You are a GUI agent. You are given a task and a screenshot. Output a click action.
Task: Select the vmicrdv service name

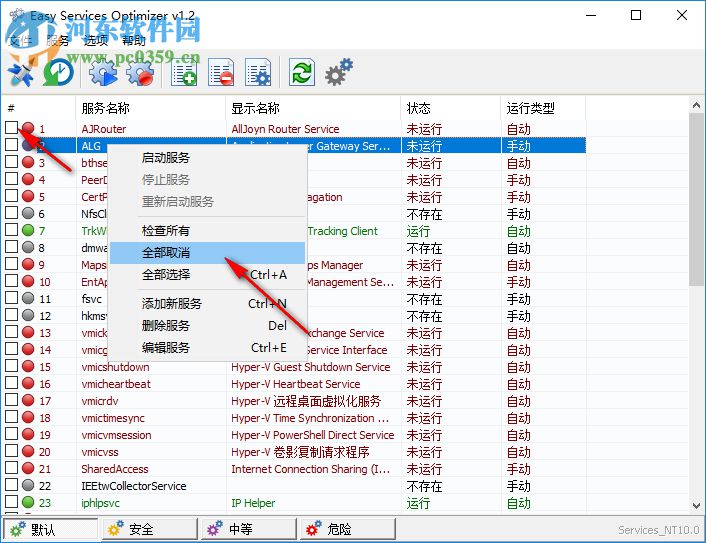(100, 401)
